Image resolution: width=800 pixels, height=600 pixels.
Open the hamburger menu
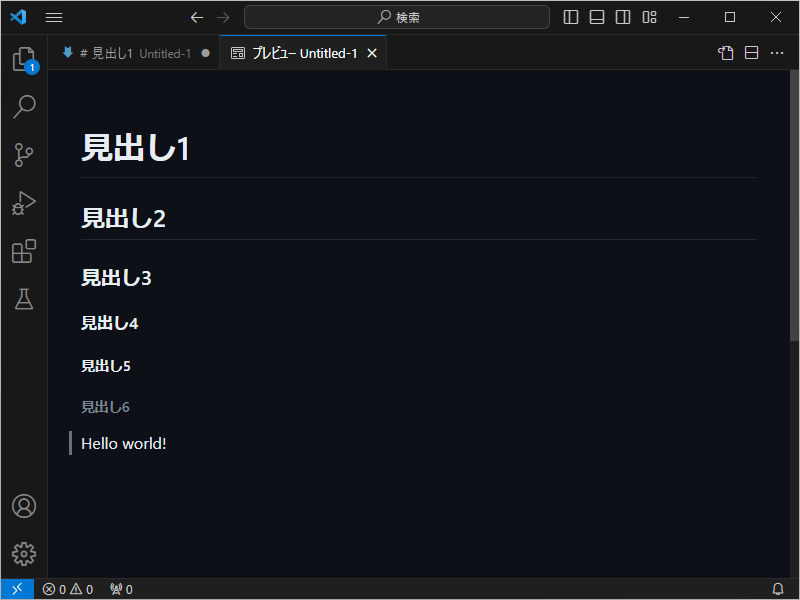click(x=53, y=17)
